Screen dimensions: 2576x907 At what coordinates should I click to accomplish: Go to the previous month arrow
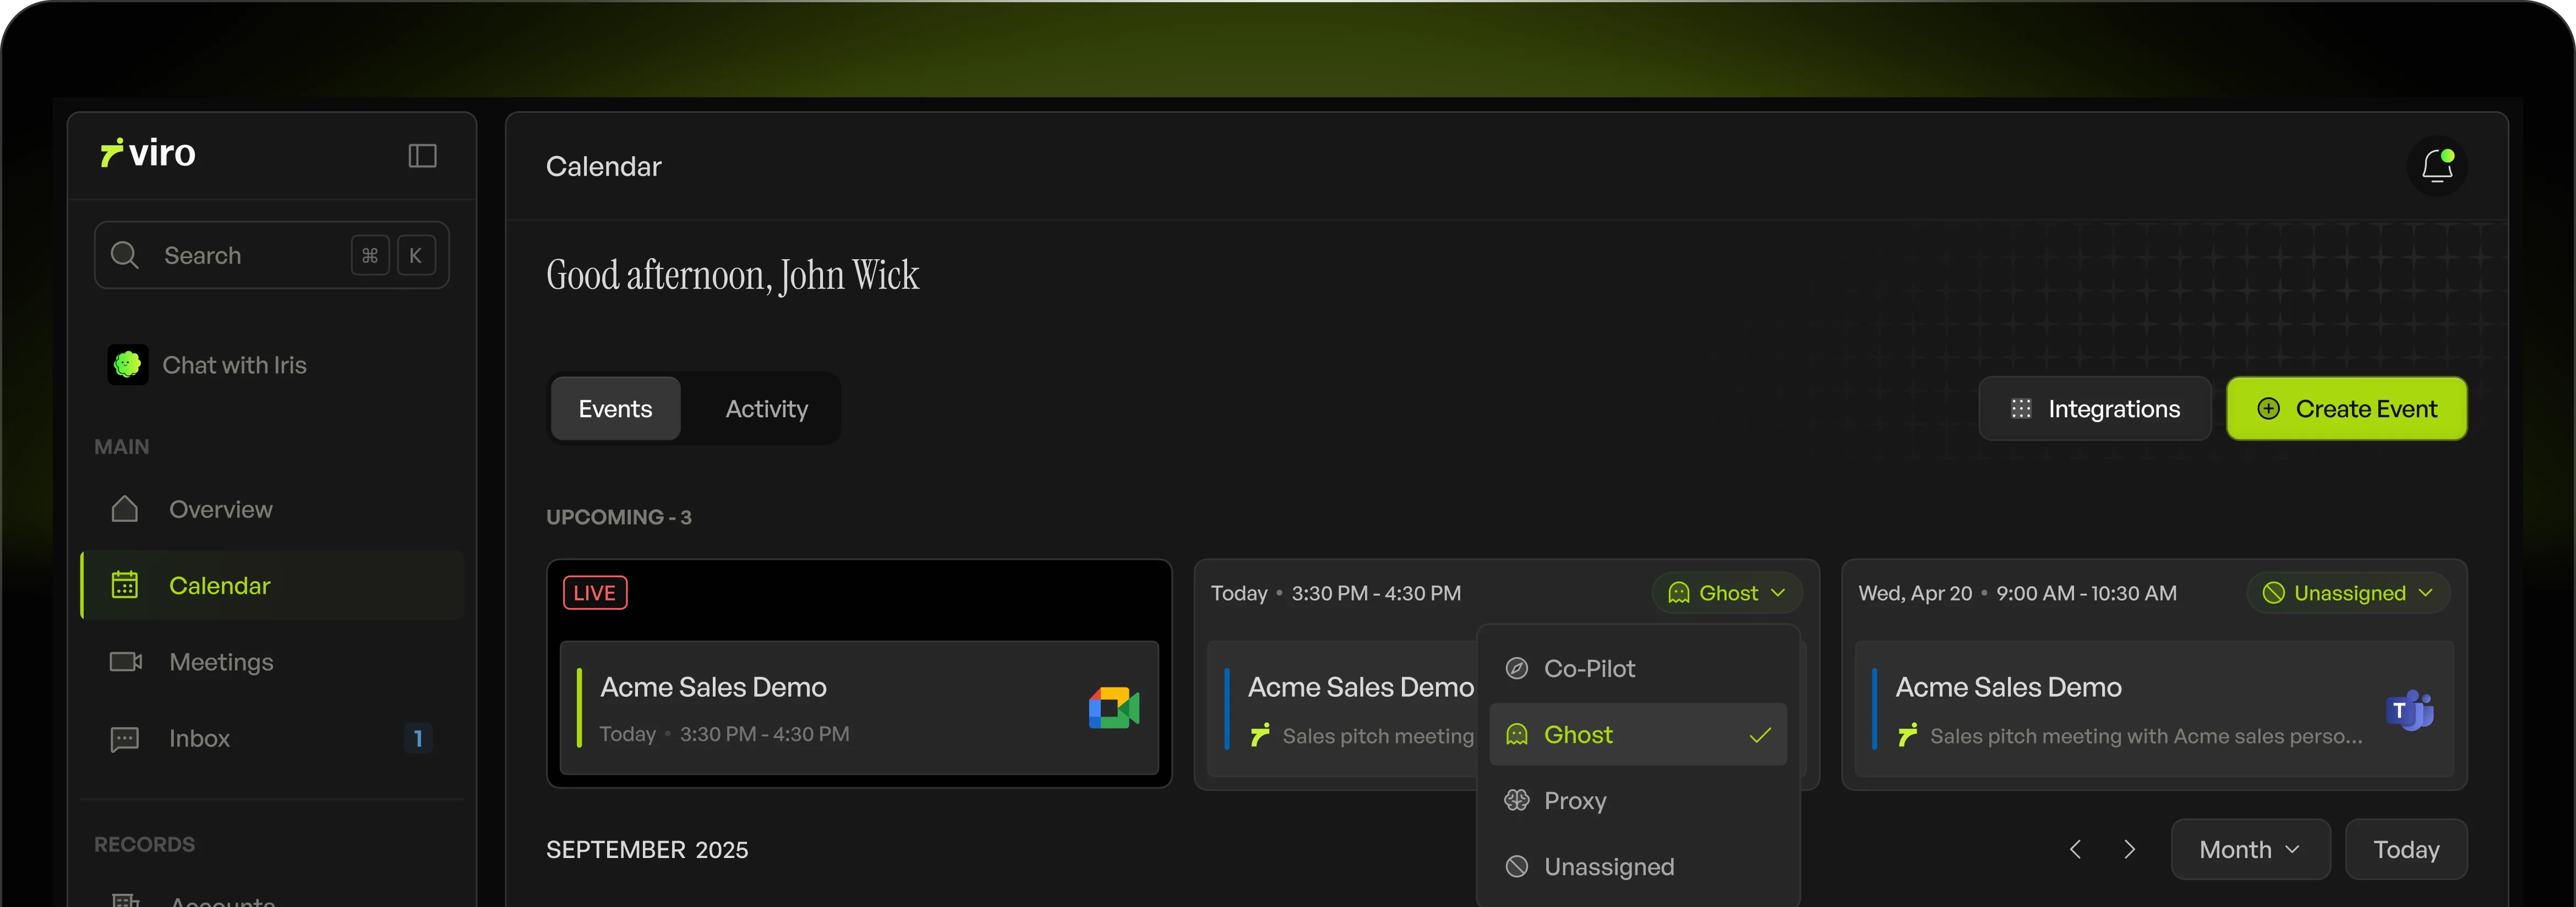[2076, 849]
